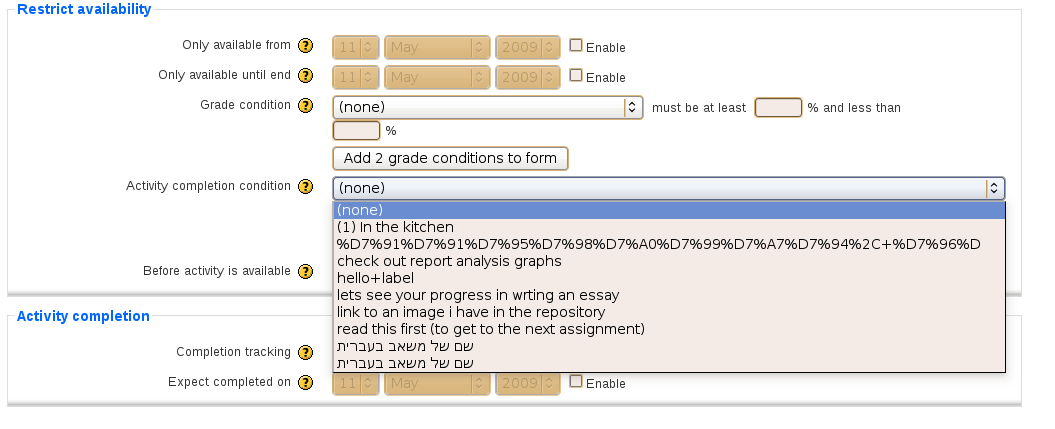1055x429 pixels.
Task: Open the Grade condition dropdown
Action: [488, 108]
